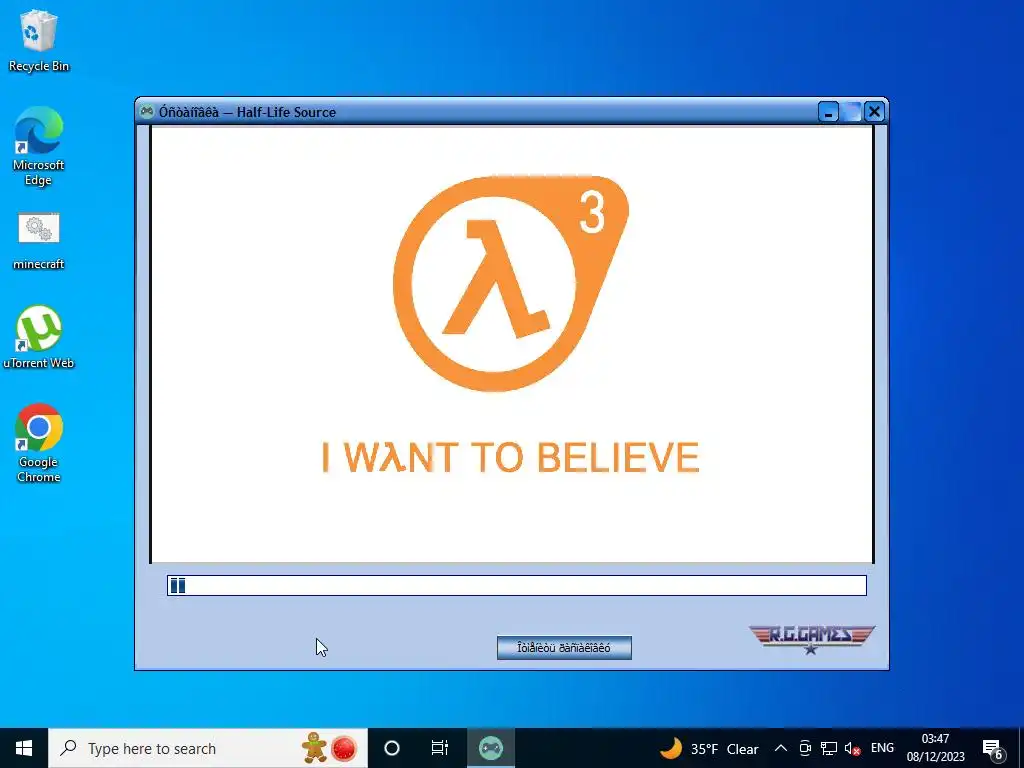The image size is (1024, 768).
Task: Click the installation progress bar
Action: [x=517, y=585]
